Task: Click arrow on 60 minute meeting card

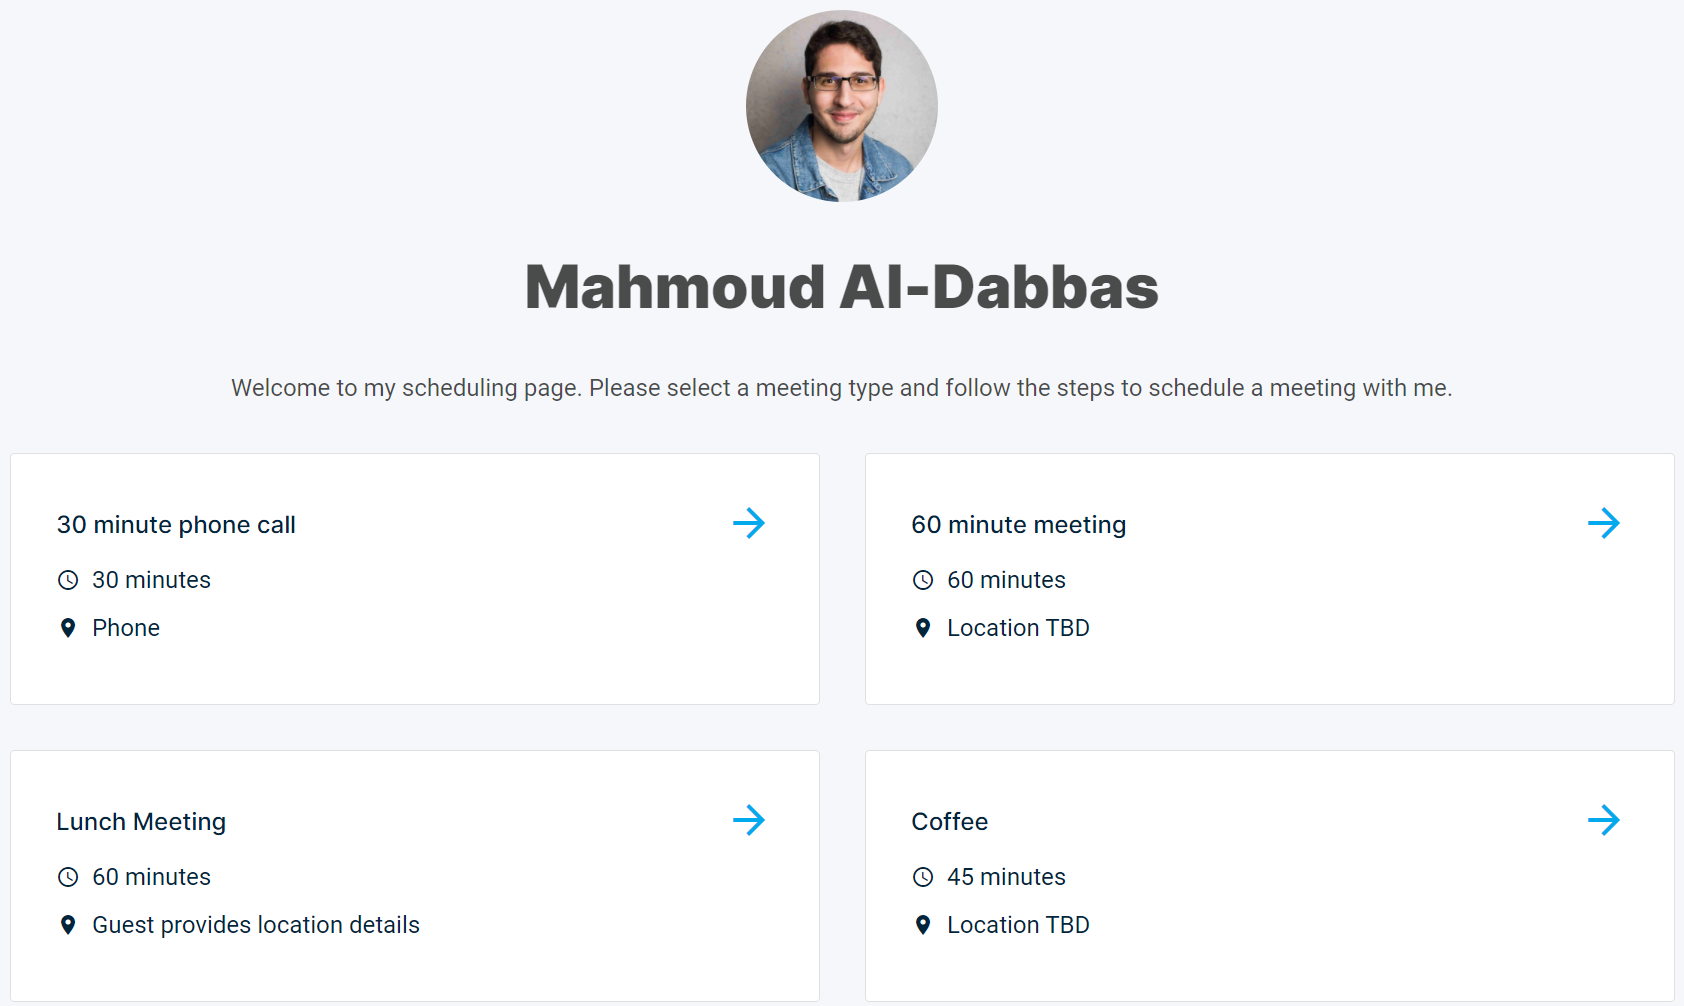Action: (1603, 523)
